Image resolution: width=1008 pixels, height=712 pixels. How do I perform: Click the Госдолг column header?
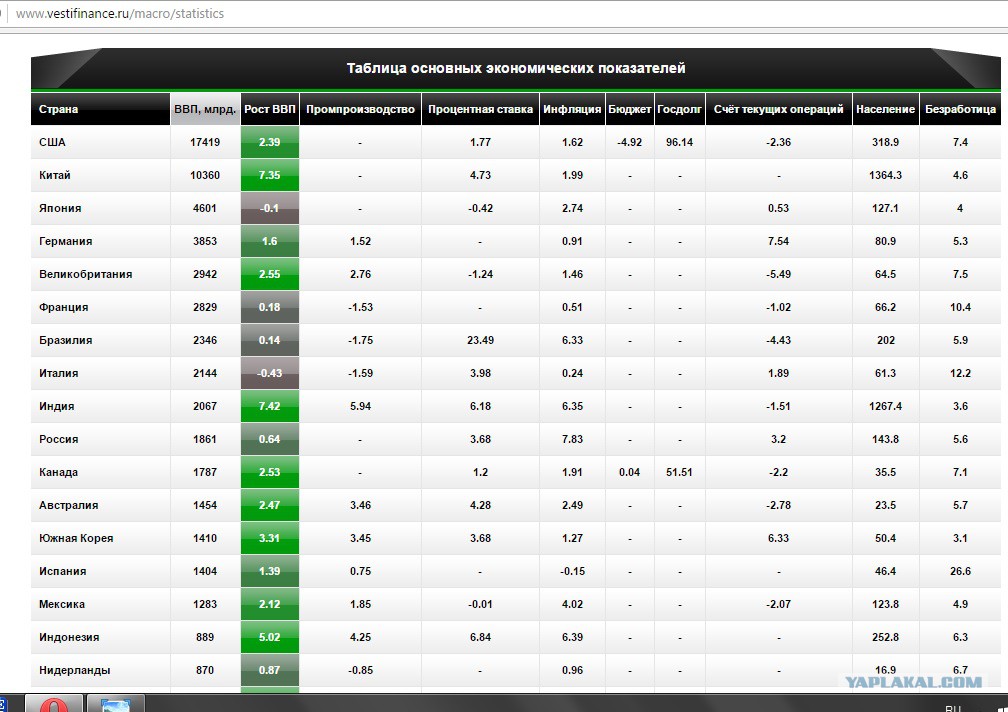(x=680, y=109)
